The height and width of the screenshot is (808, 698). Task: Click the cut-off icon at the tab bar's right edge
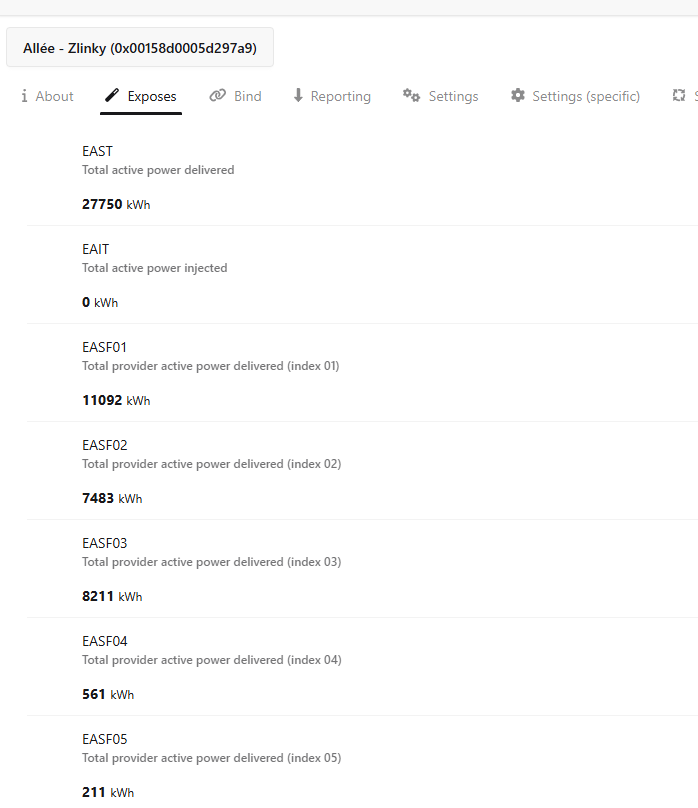(679, 96)
